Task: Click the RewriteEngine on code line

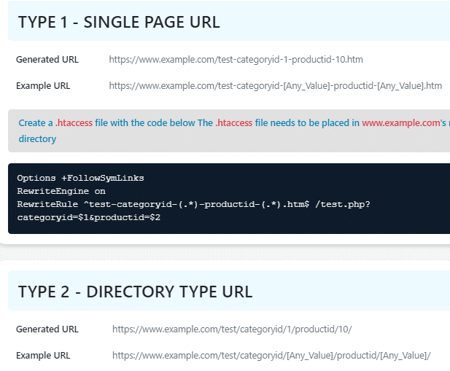Action: (61, 191)
